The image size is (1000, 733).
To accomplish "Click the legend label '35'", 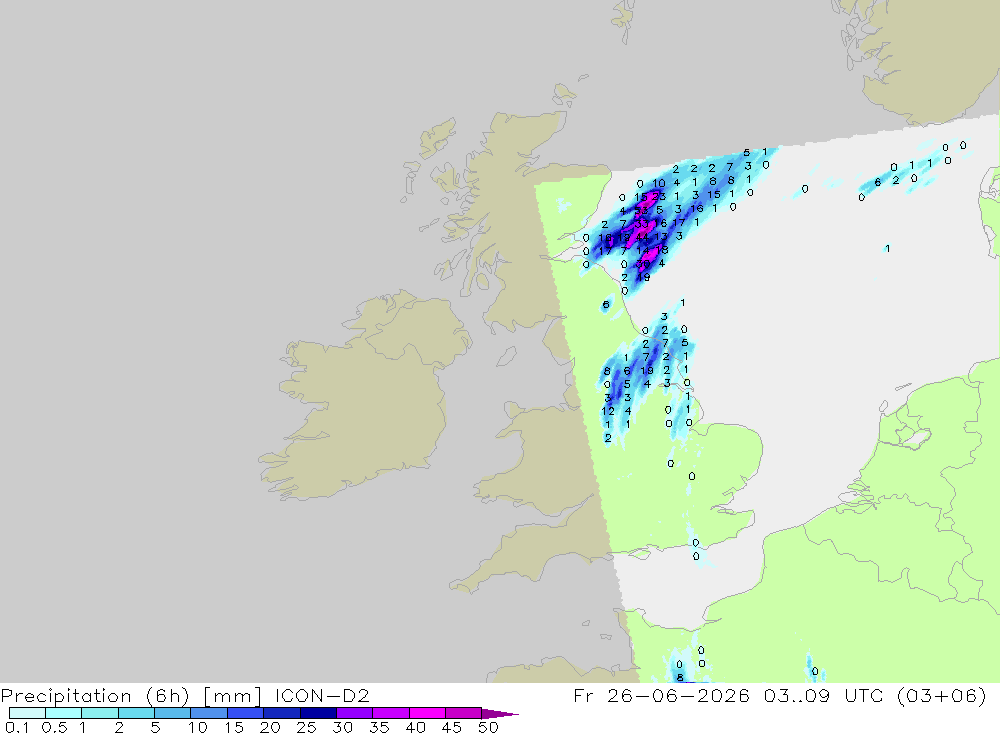I will [x=379, y=727].
